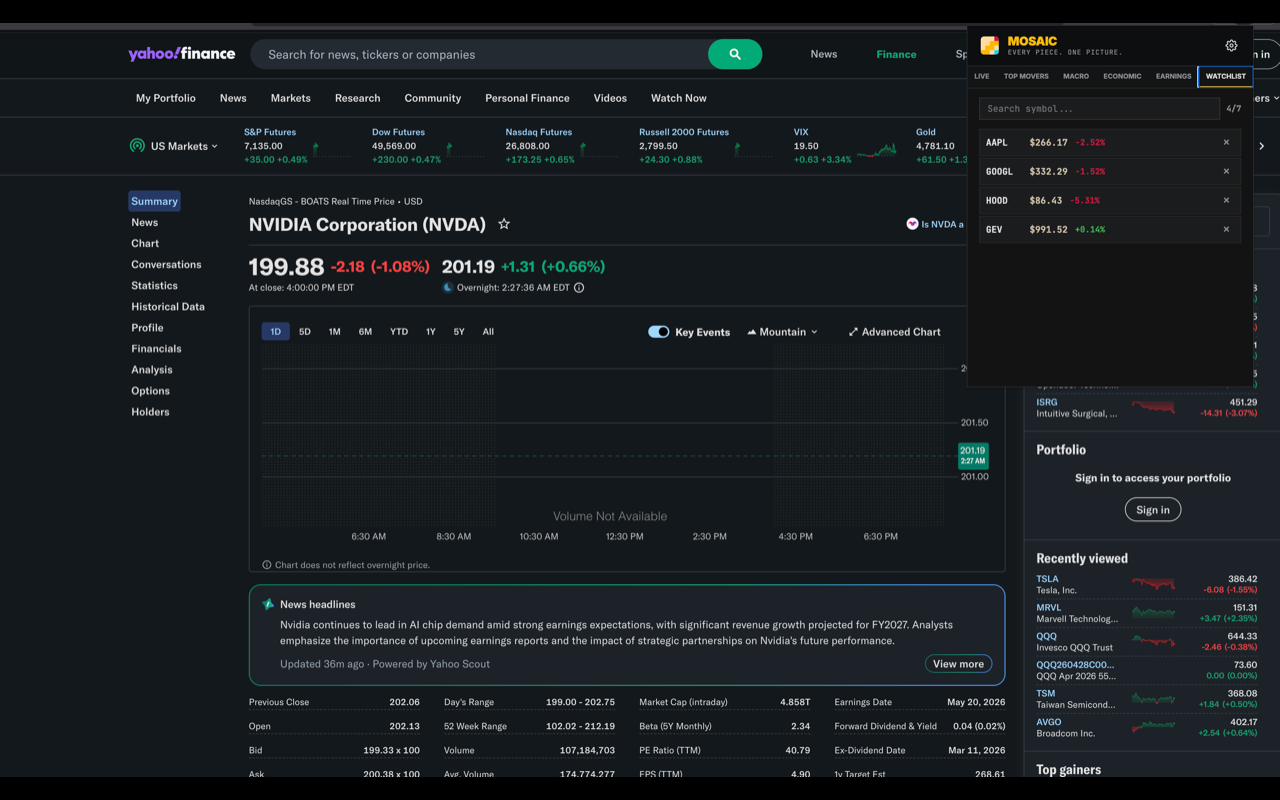This screenshot has height=800, width=1280.
Task: Select the 5Y chart range
Action: [459, 331]
